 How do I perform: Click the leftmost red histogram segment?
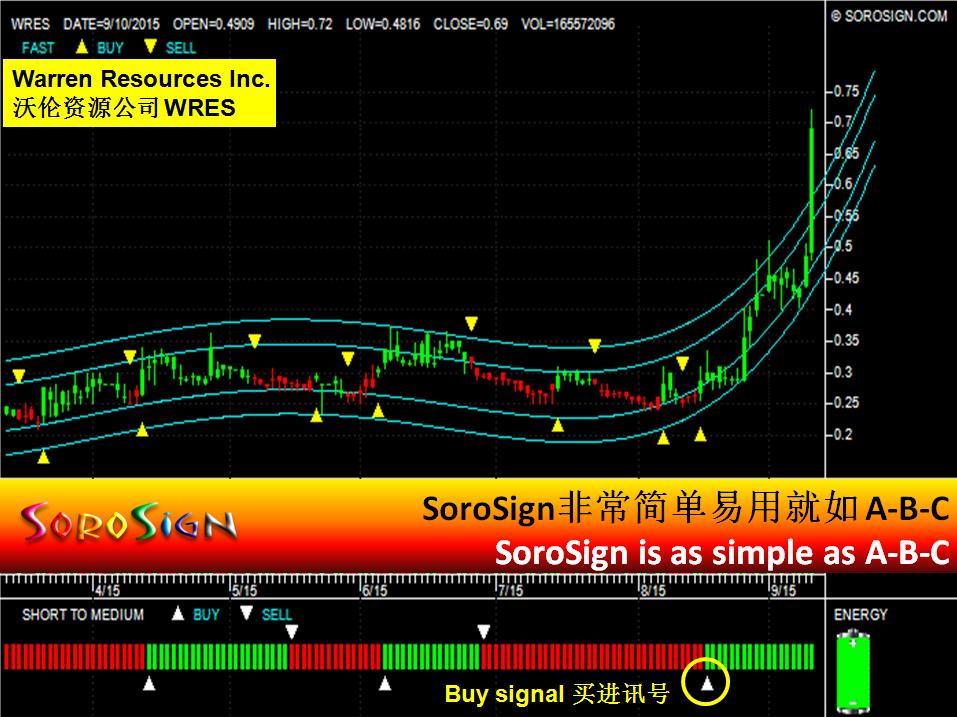point(7,657)
